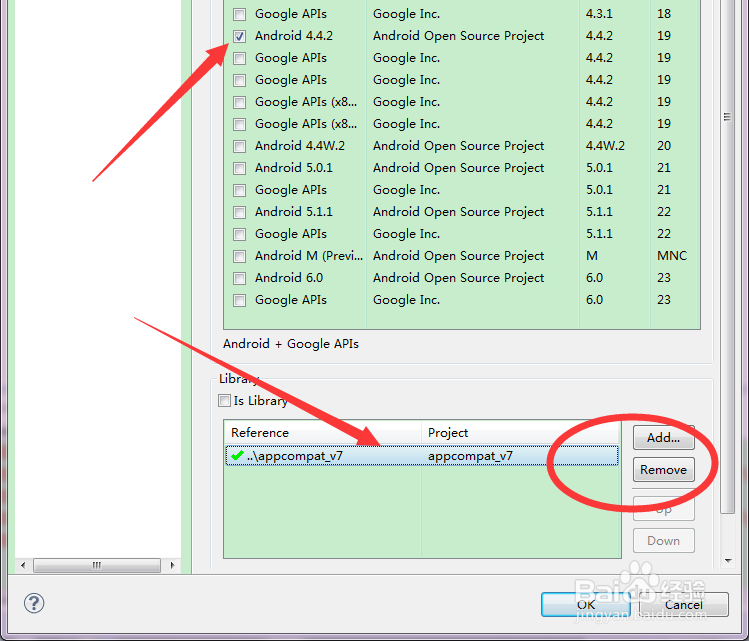Check the Android M (Preview) checkbox
The image size is (749, 641).
(x=239, y=256)
